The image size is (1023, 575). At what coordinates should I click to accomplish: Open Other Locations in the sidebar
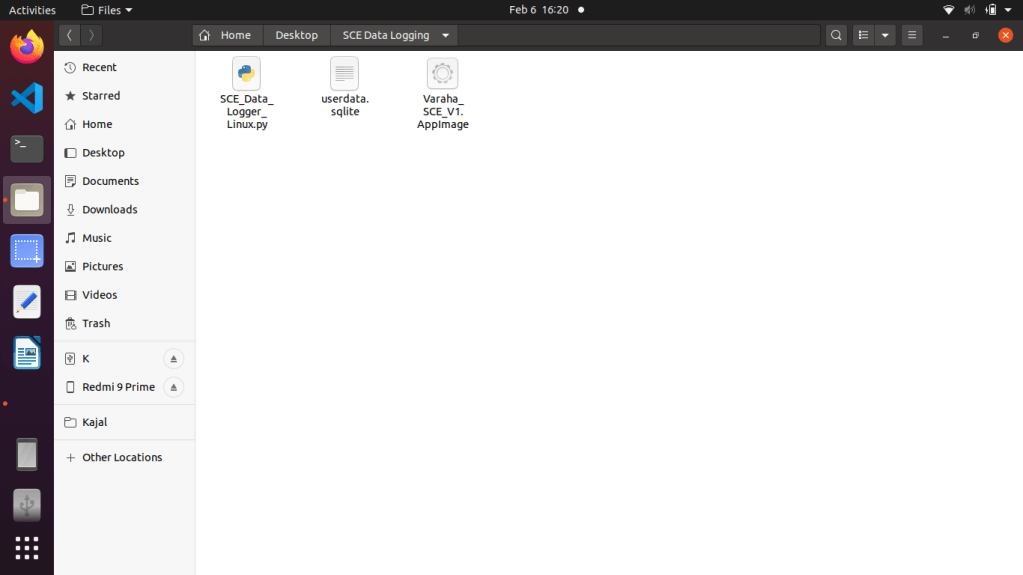coord(121,458)
